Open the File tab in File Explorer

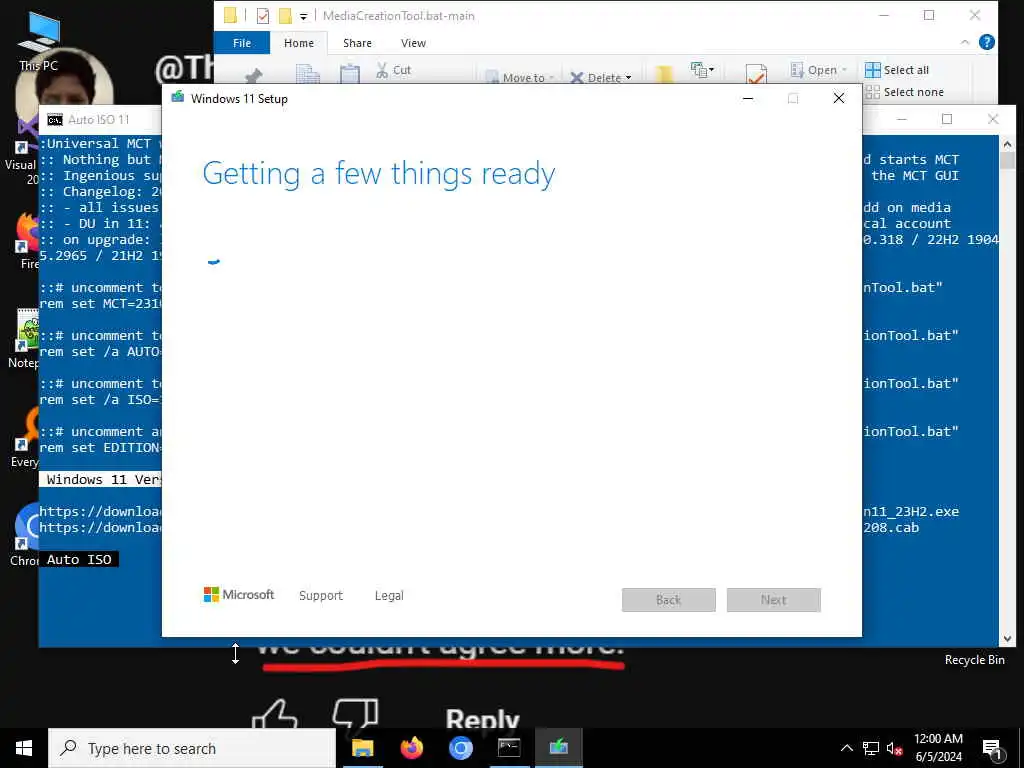point(242,43)
